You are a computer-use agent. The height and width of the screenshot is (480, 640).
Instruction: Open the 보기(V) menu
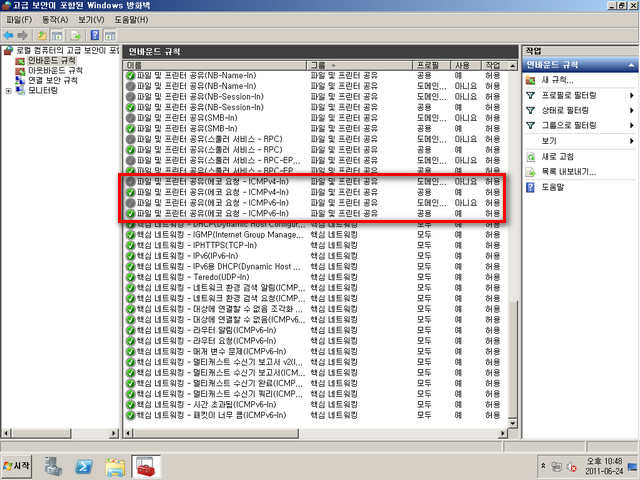click(x=91, y=20)
